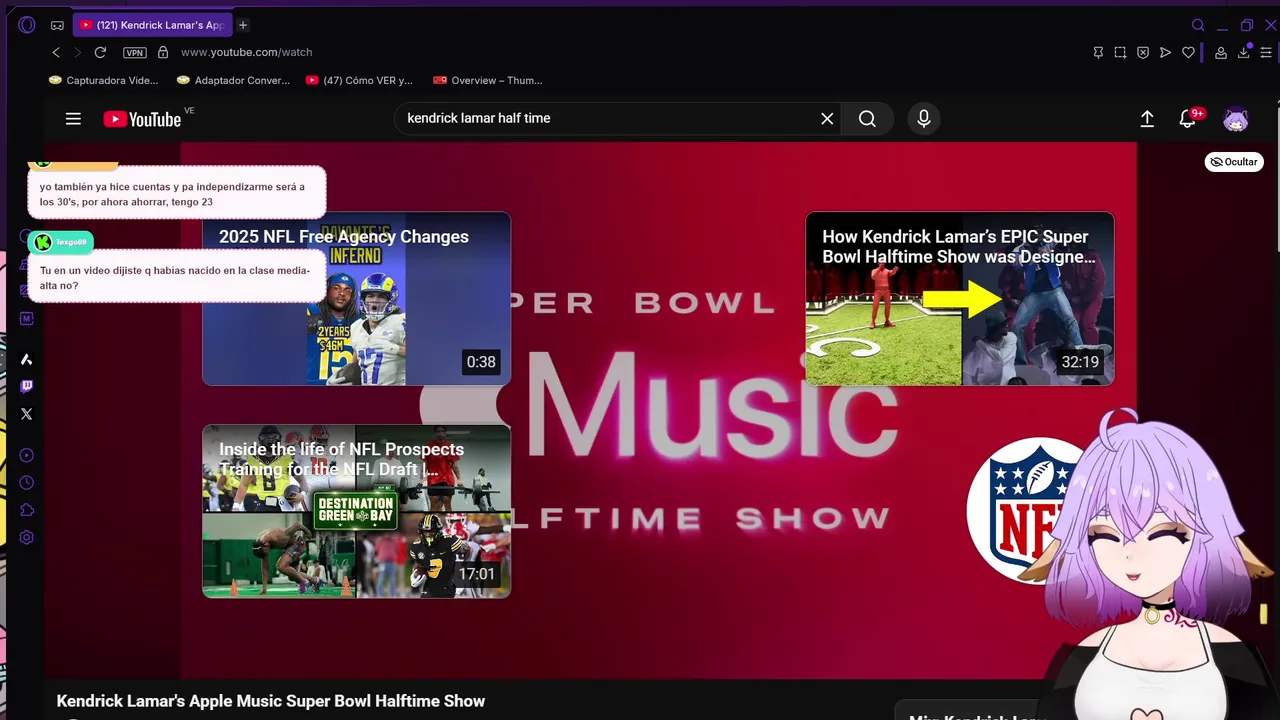The image size is (1280, 720).
Task: Open the YouTube account avatar menu
Action: click(1236, 119)
